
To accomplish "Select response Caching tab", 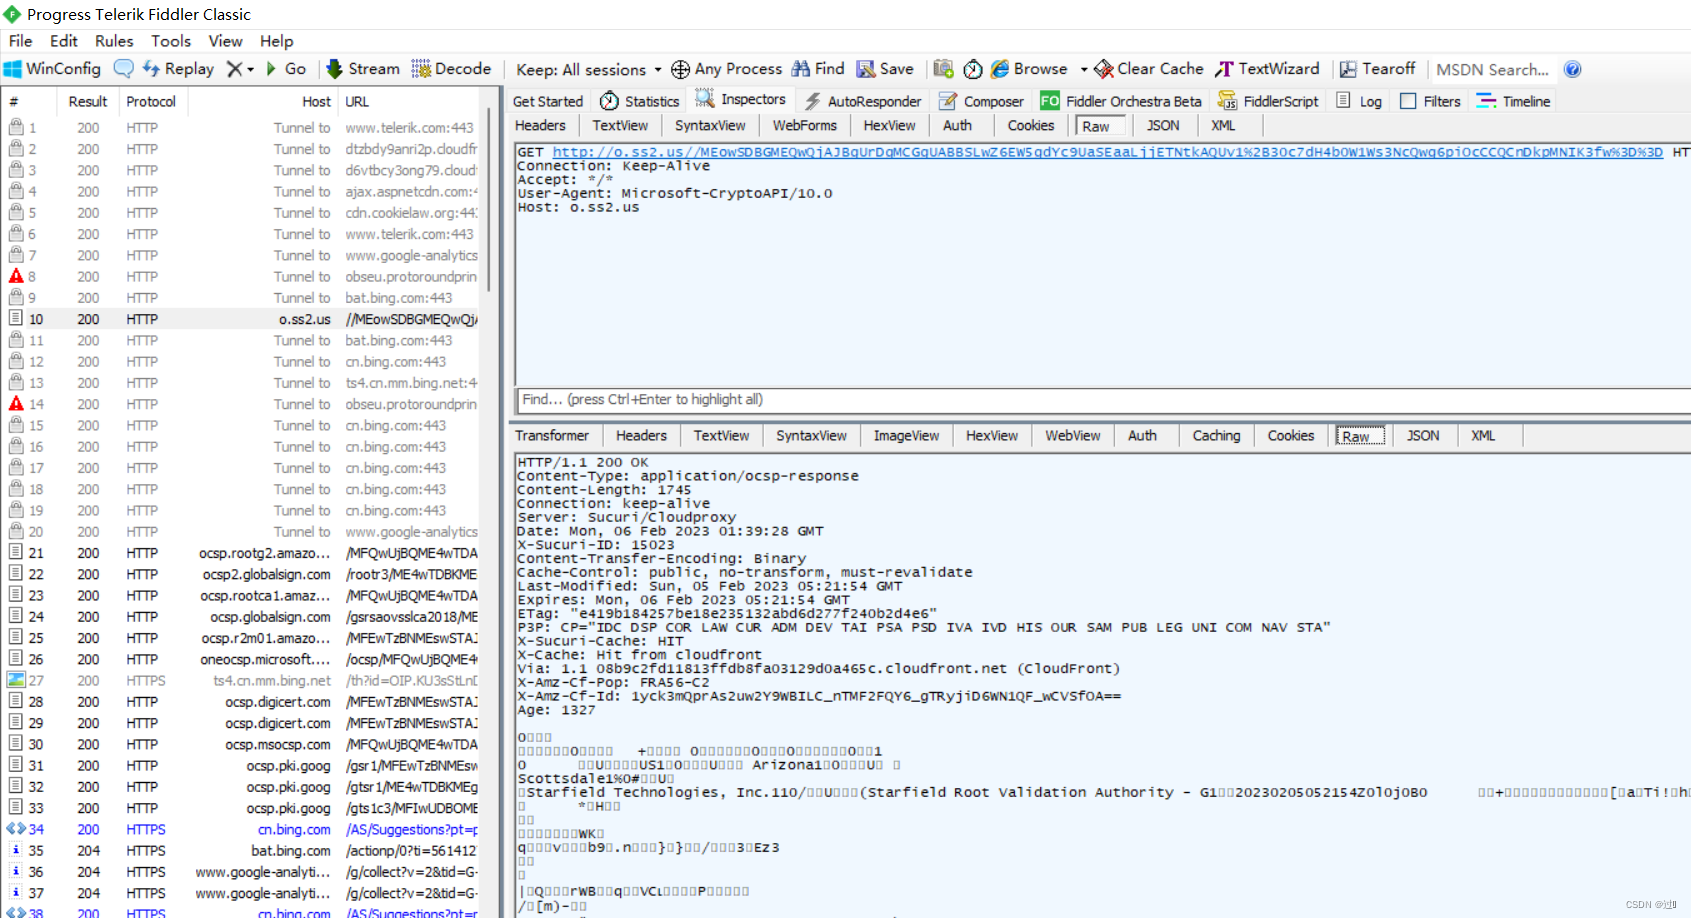I will click(1216, 435).
